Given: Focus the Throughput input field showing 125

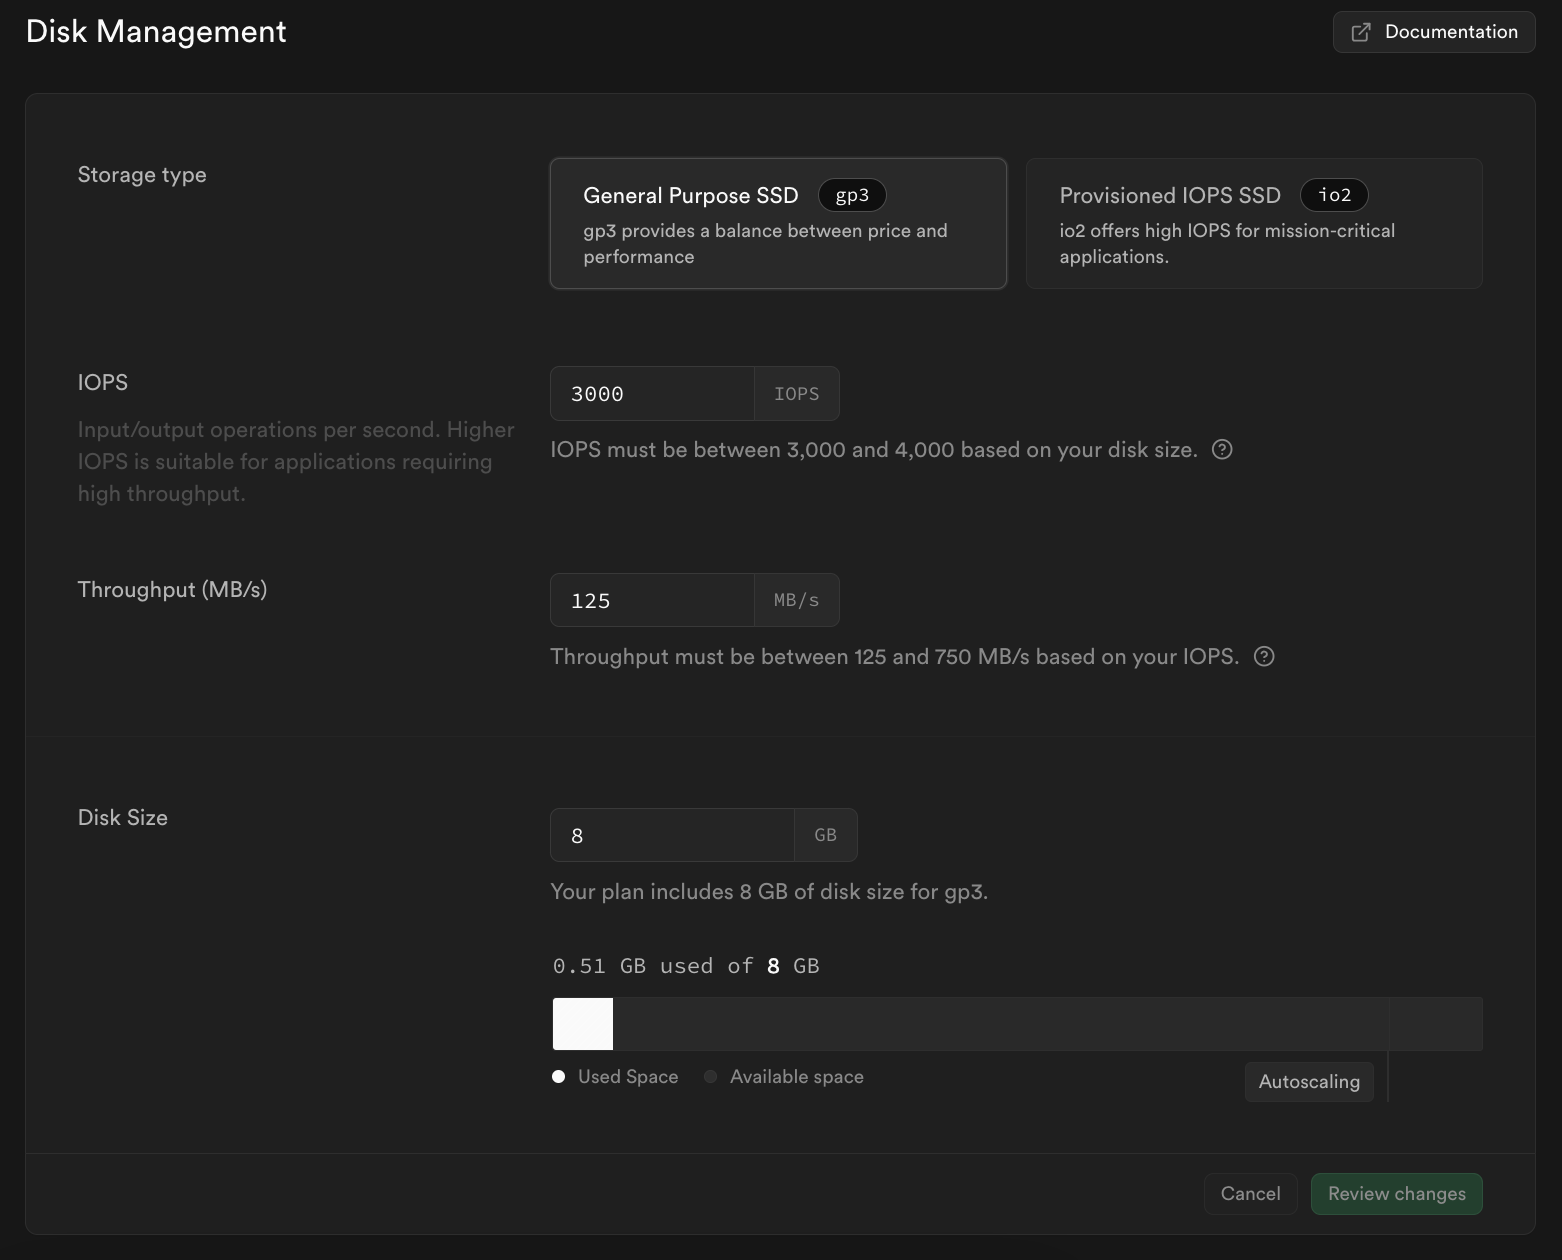Looking at the screenshot, I should point(652,601).
